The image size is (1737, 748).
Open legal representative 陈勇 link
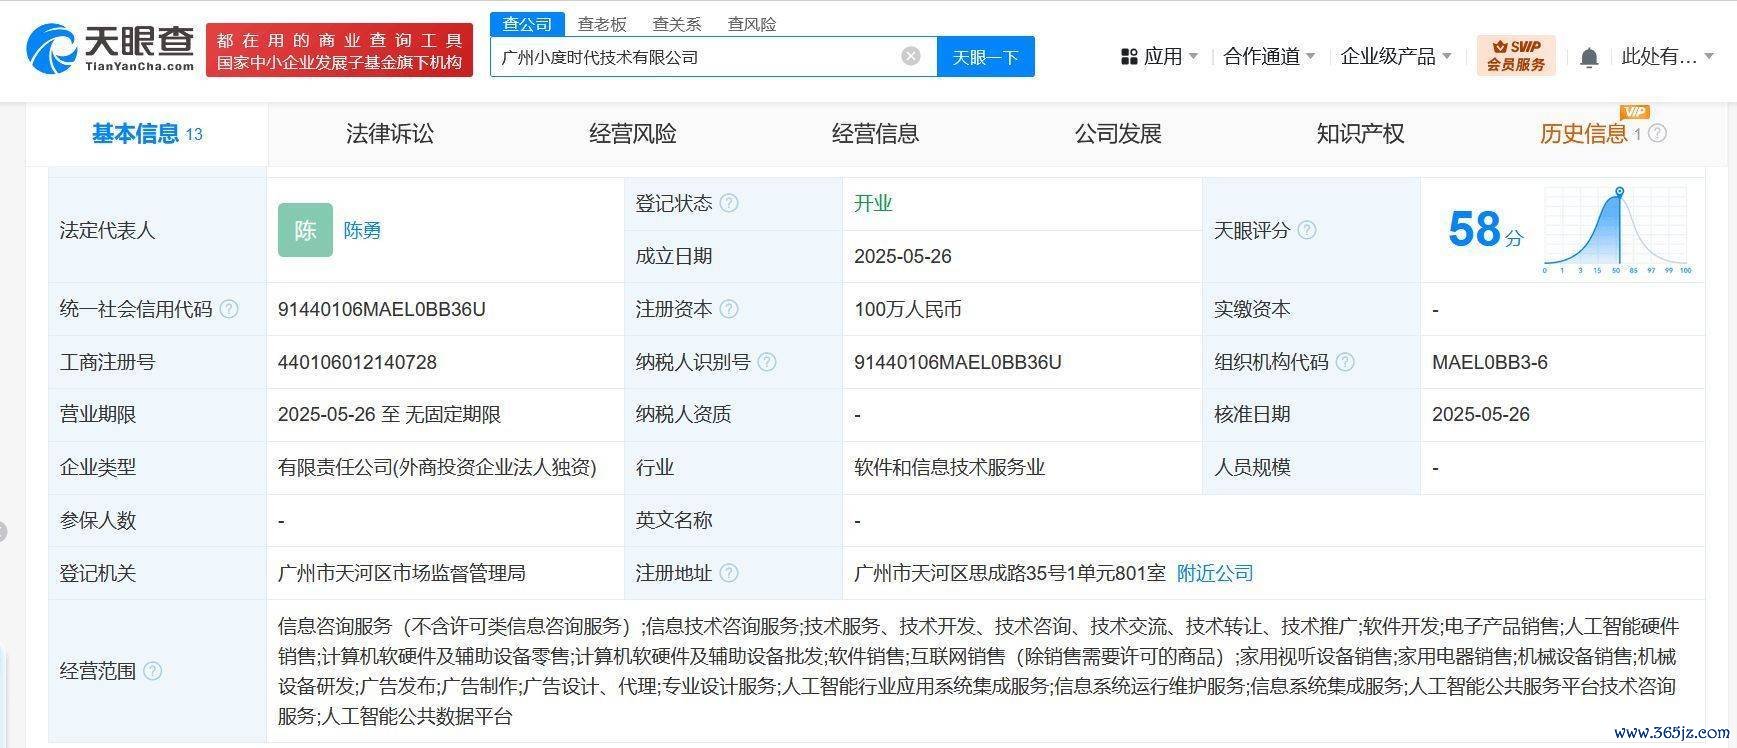(362, 230)
